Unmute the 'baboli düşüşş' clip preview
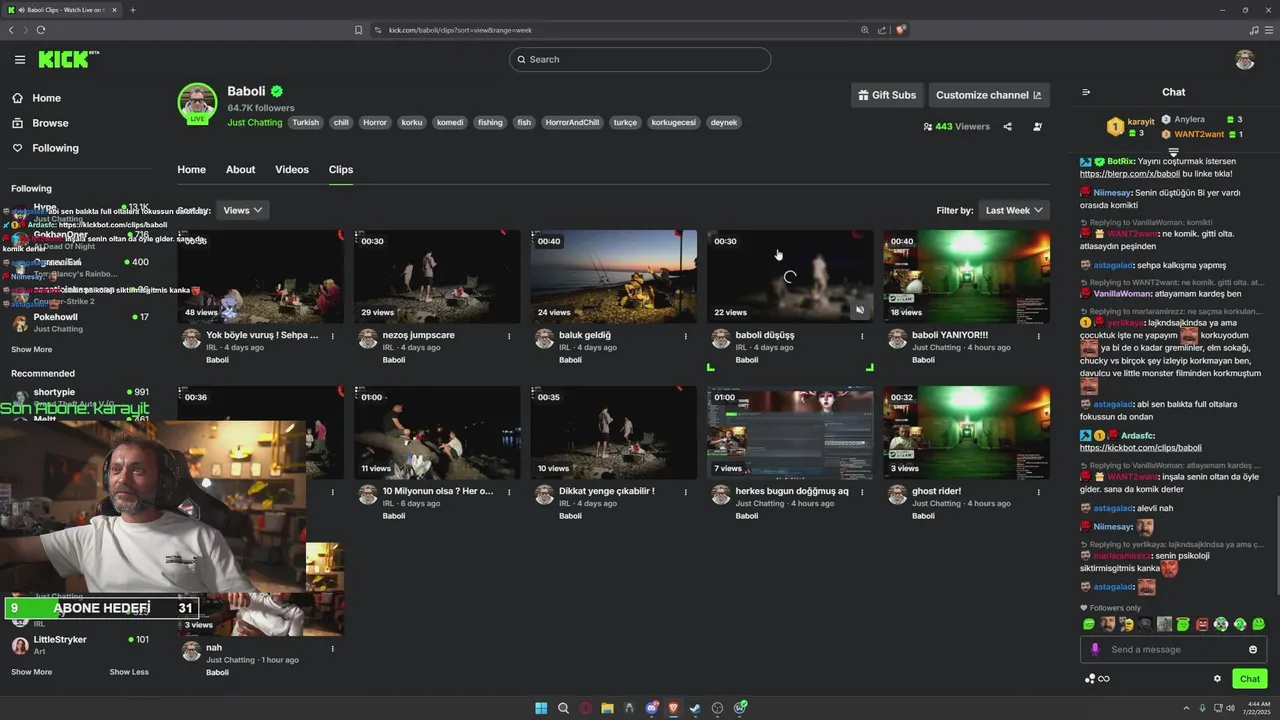1280x720 pixels. [860, 310]
